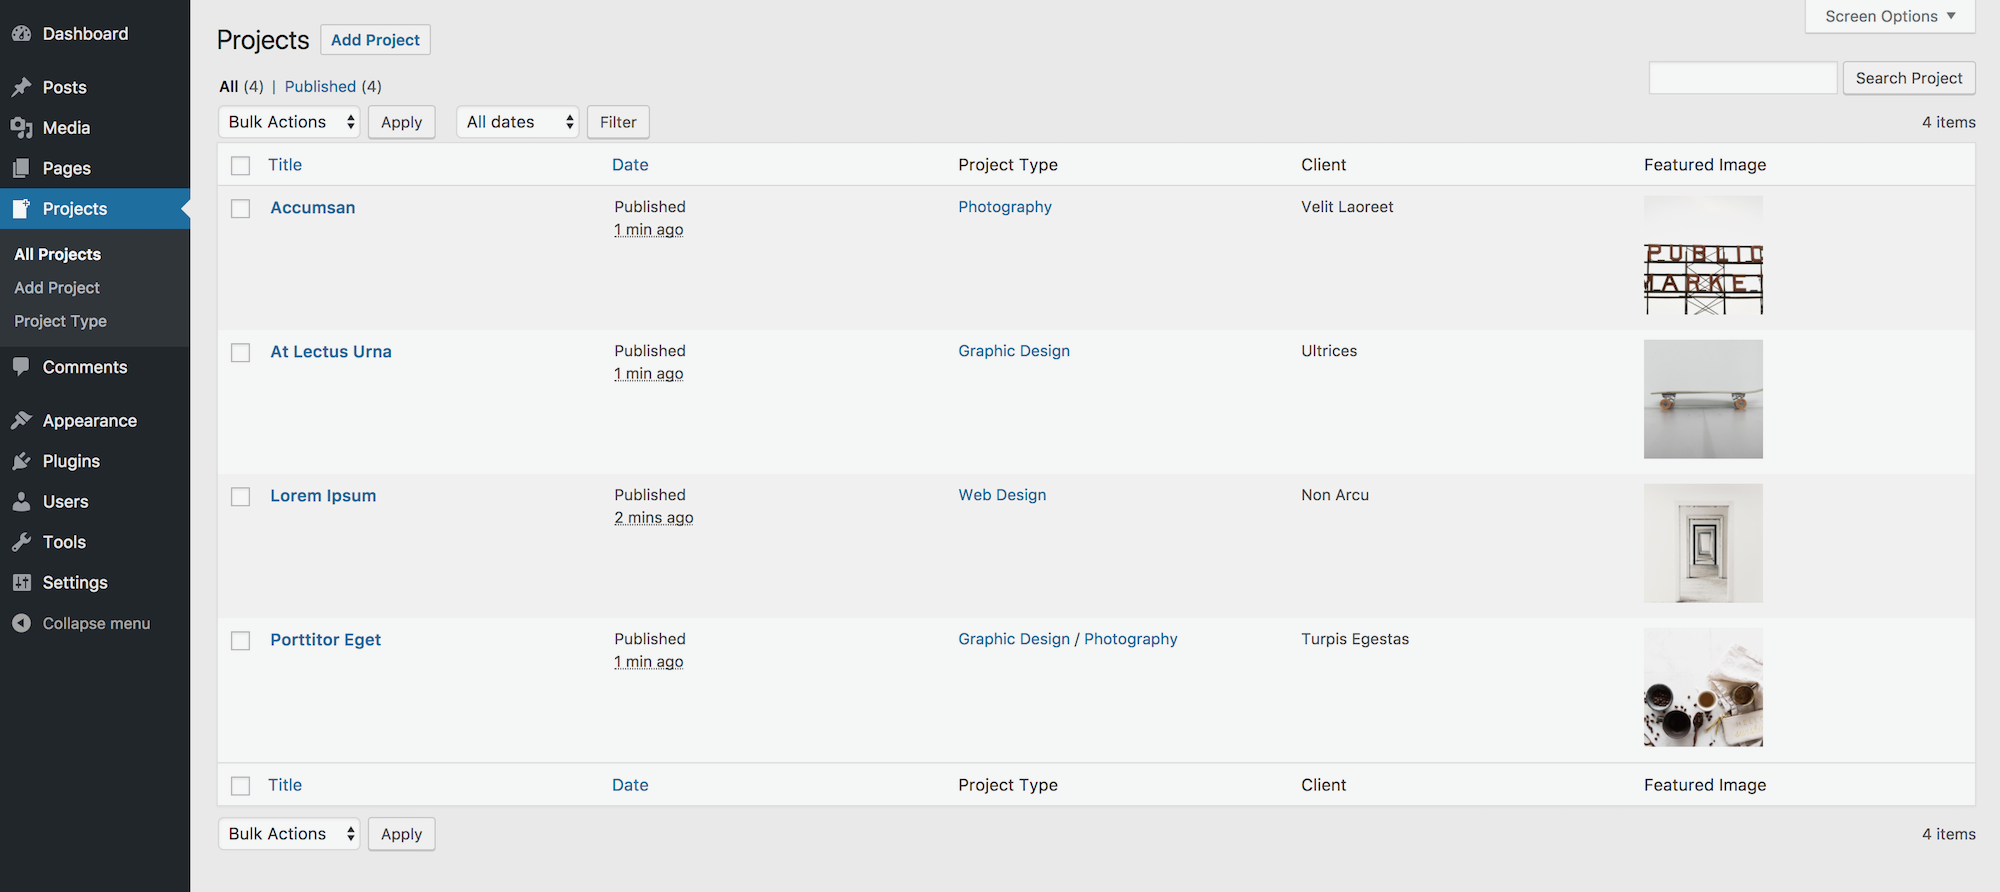Click the Projects document icon
The height and width of the screenshot is (892, 2000).
22,209
